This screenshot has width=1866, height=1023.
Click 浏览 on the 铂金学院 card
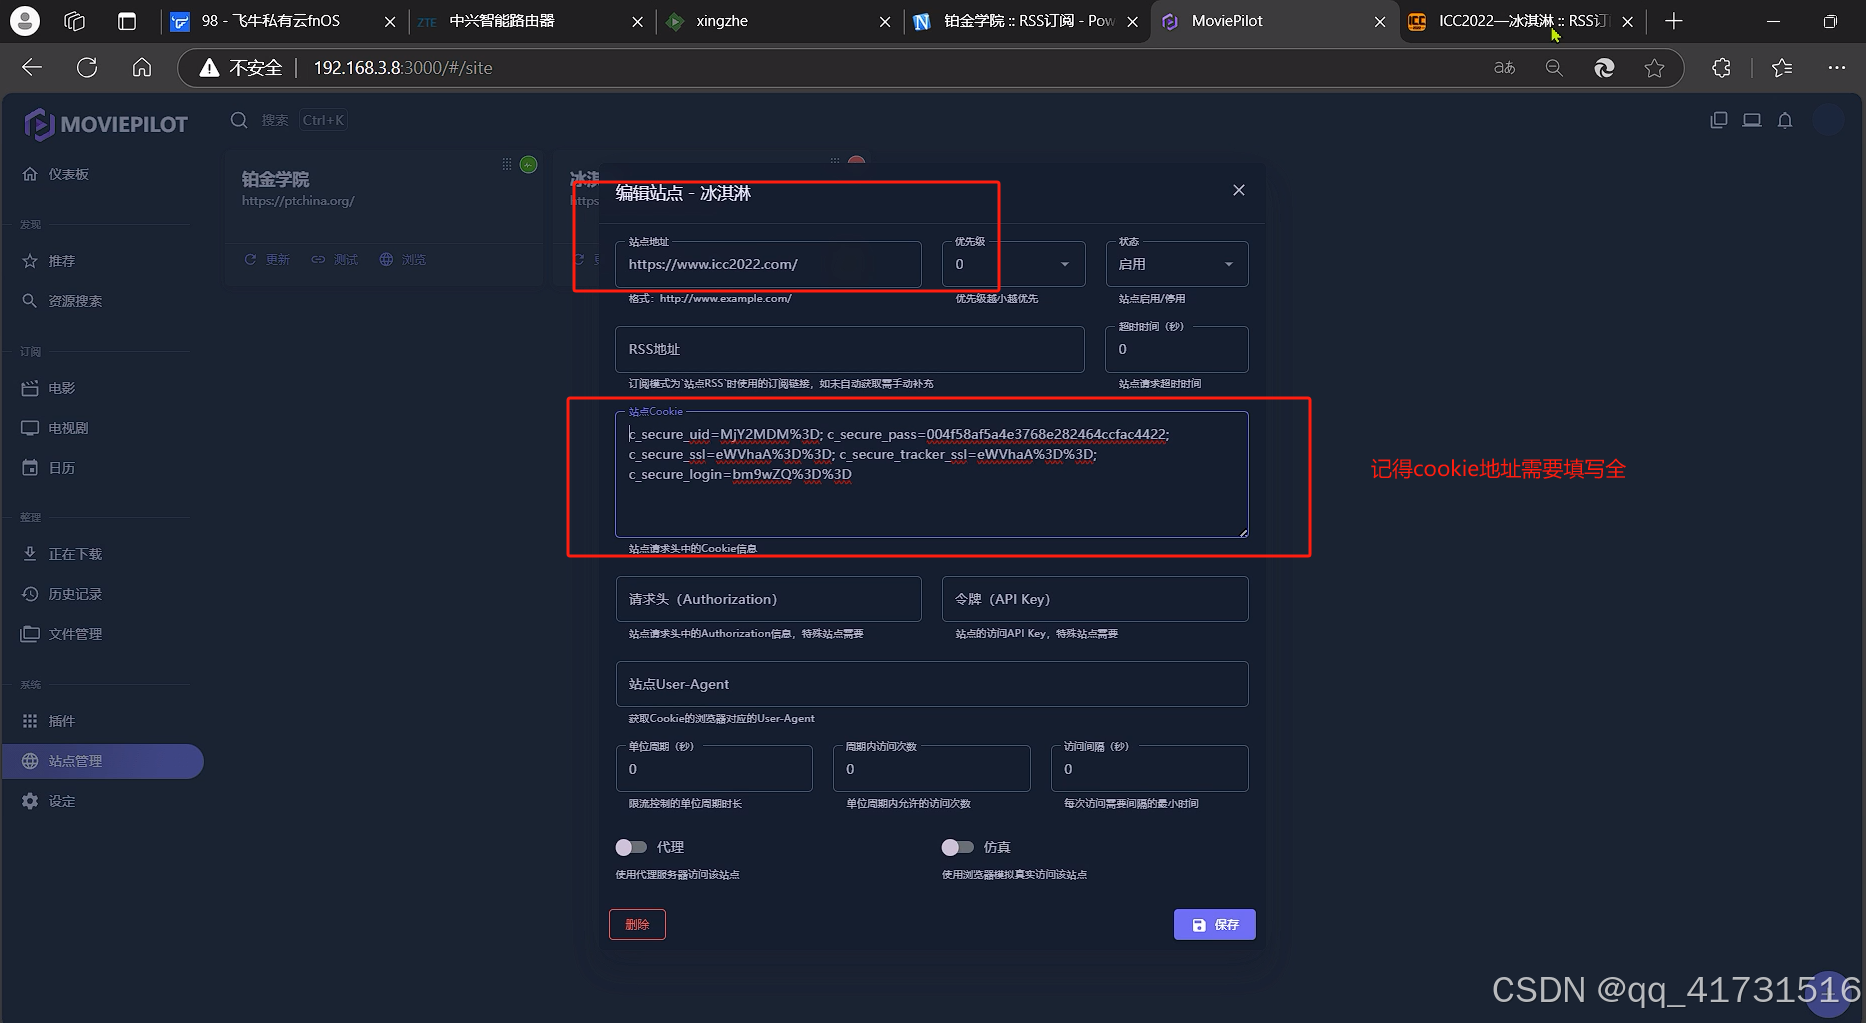pyautogui.click(x=403, y=260)
